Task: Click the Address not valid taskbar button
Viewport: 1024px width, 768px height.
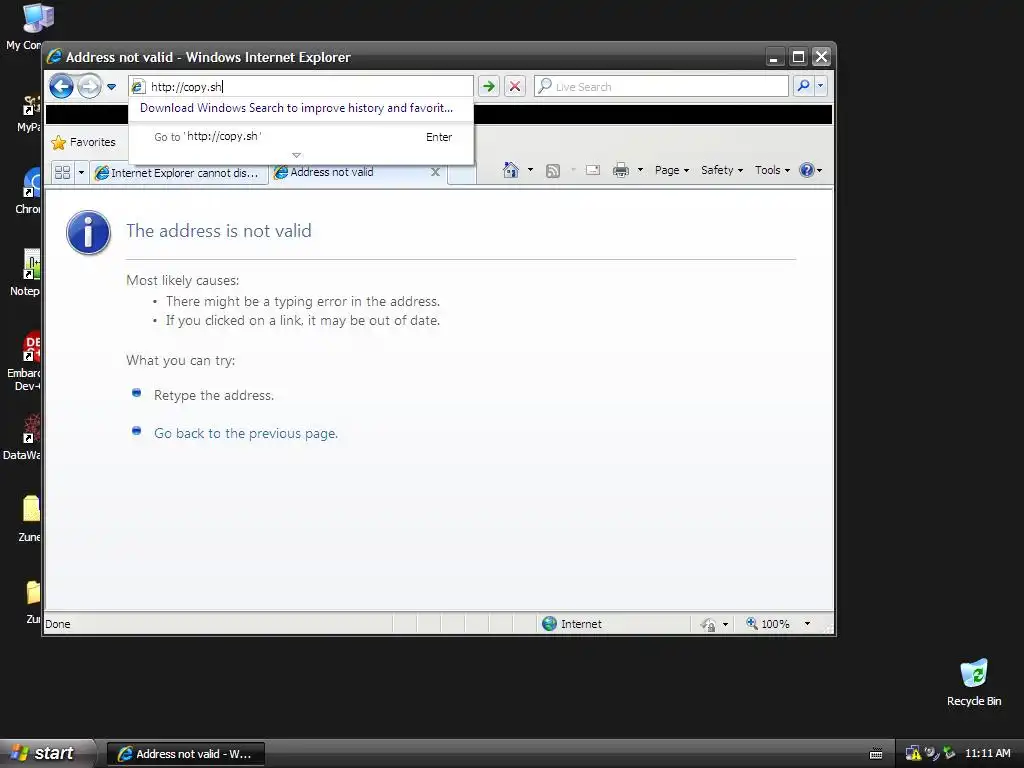Action: [186, 754]
